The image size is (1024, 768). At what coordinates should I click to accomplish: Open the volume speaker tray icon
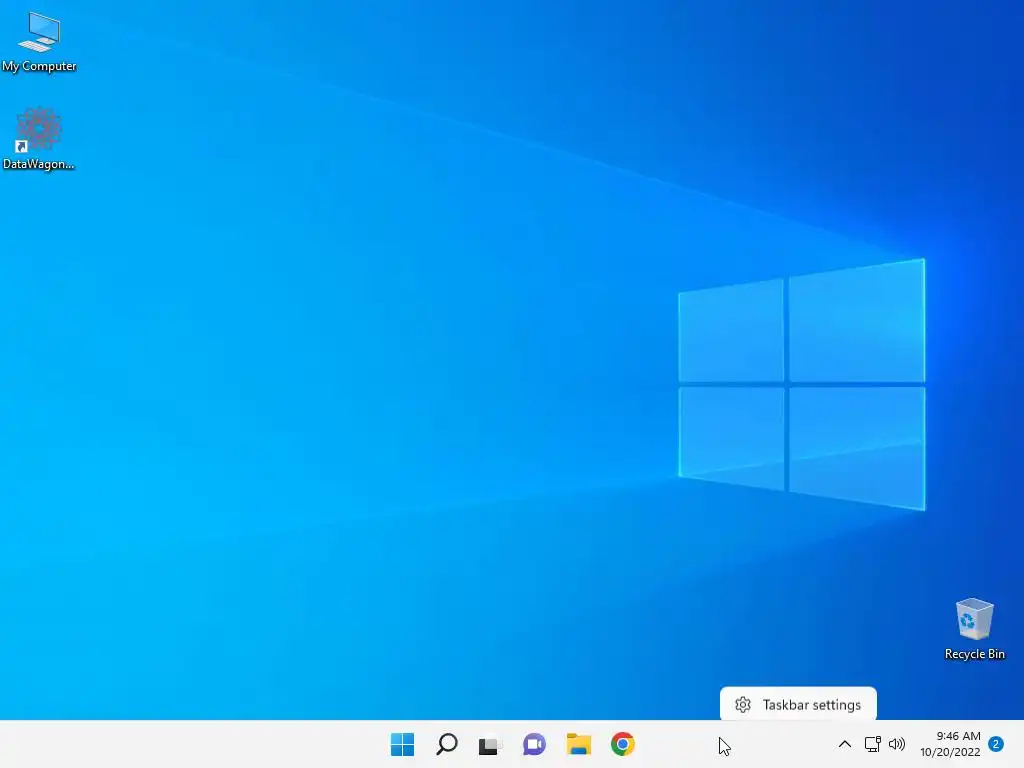pos(897,744)
